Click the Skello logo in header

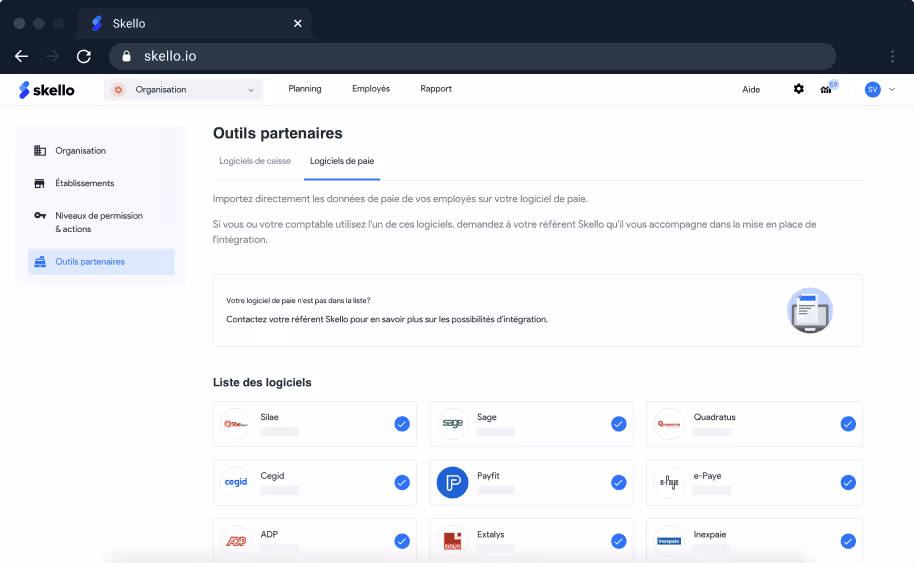tap(47, 90)
